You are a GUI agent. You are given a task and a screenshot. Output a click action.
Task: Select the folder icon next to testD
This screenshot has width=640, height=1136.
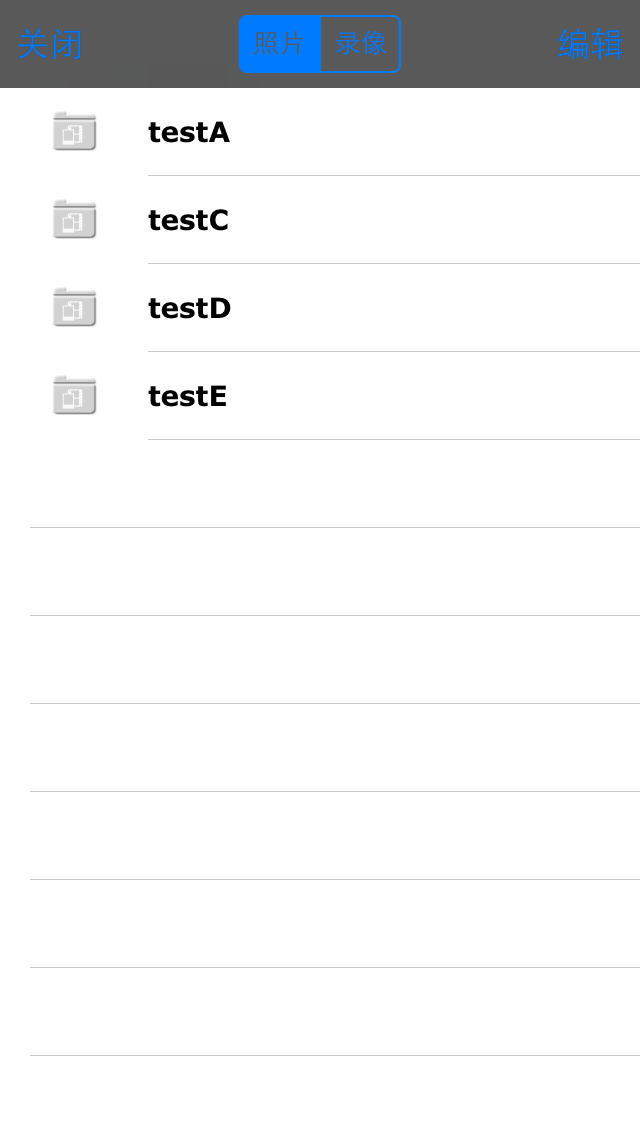(75, 307)
